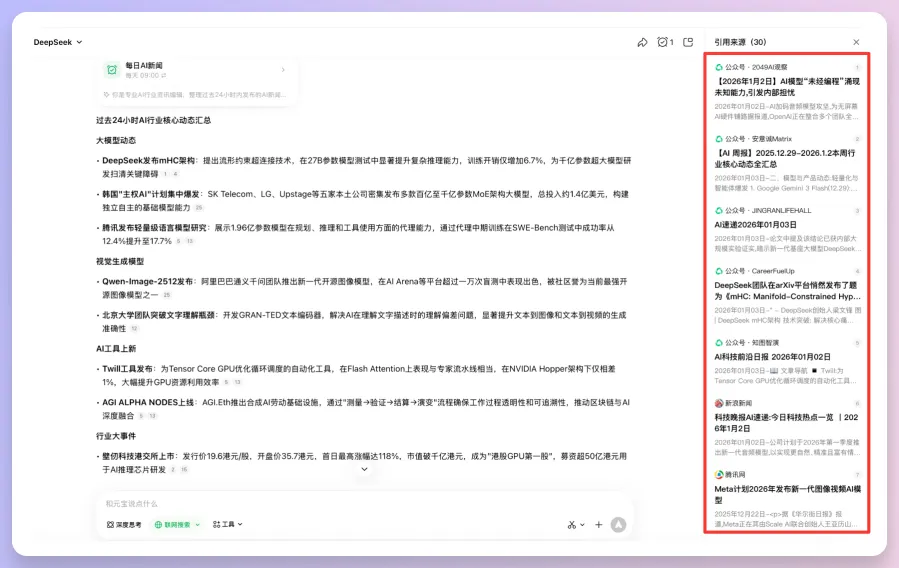Open the 安爱诚Matrix 【AI 周报】 source article
The width and height of the screenshot is (899, 568).
tap(787, 159)
